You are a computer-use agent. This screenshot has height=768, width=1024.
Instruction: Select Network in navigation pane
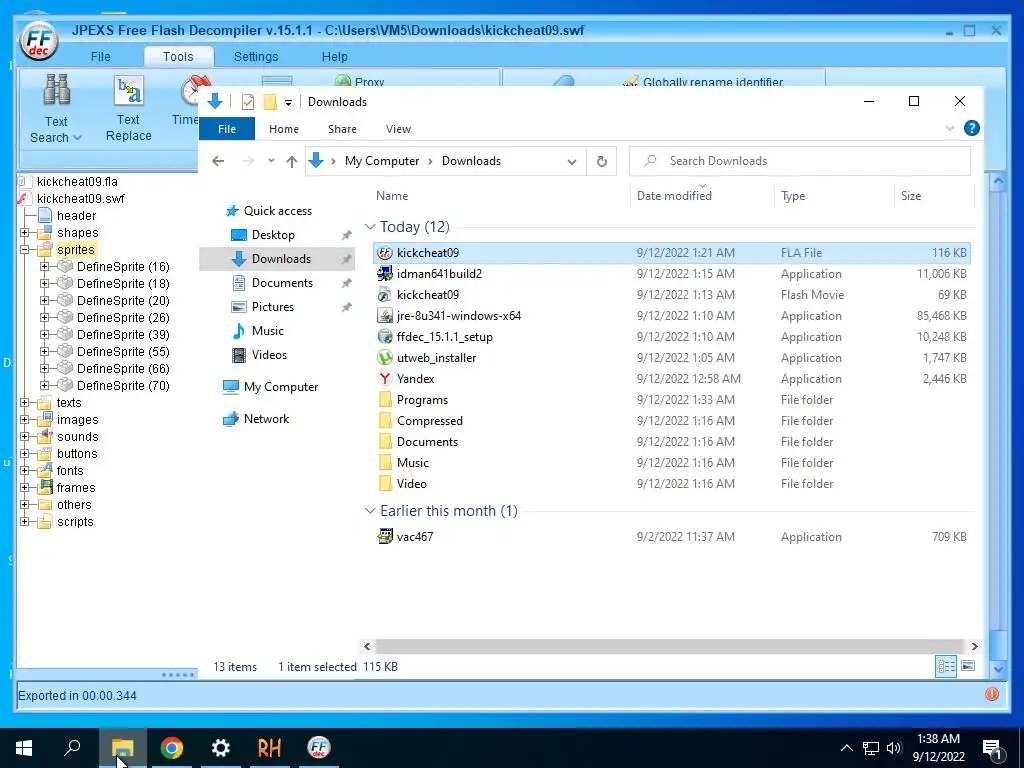tap(266, 419)
